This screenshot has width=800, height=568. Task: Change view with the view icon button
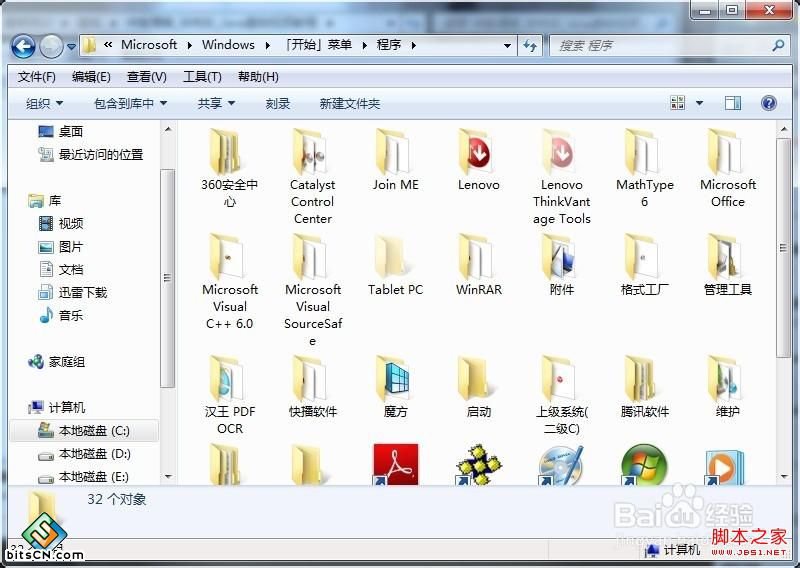678,104
